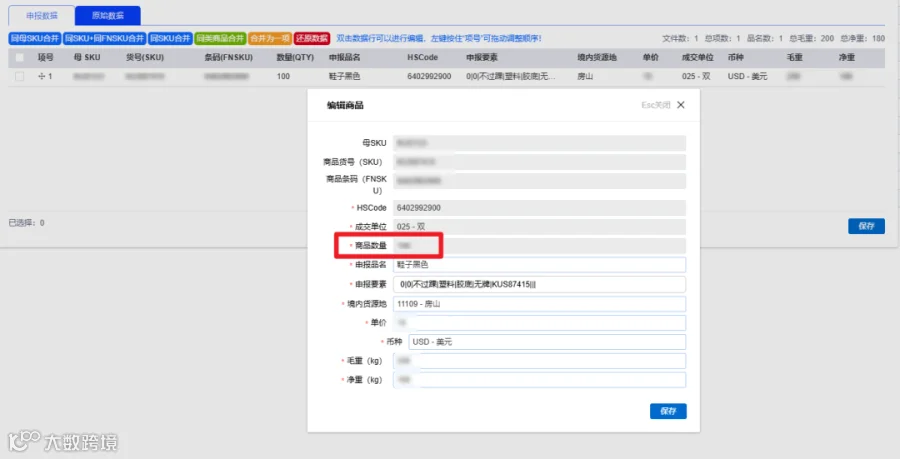Switch to the 原始数据 tab
Viewport: 900px width, 459px height.
(x=108, y=15)
